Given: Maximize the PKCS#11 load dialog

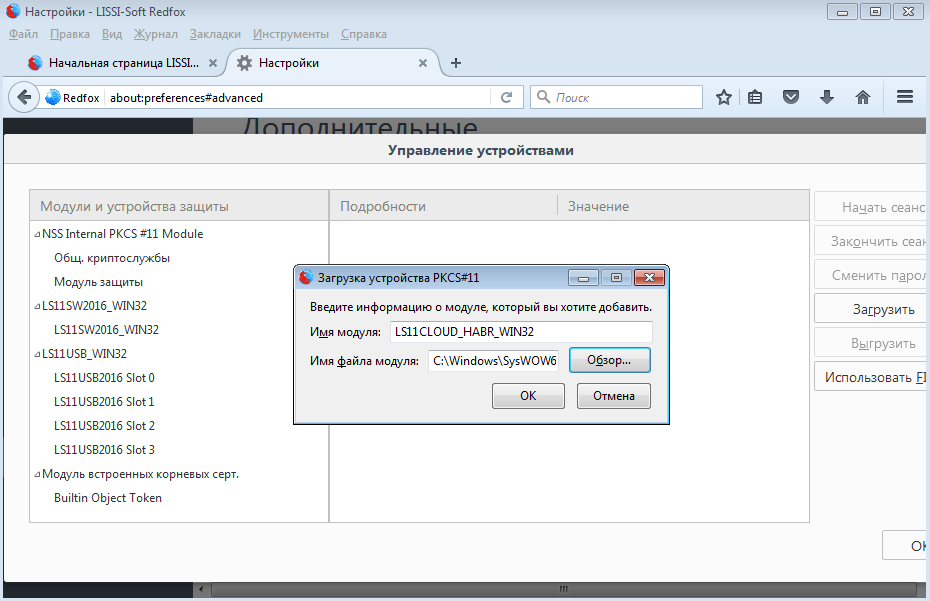Looking at the screenshot, I should pos(616,278).
